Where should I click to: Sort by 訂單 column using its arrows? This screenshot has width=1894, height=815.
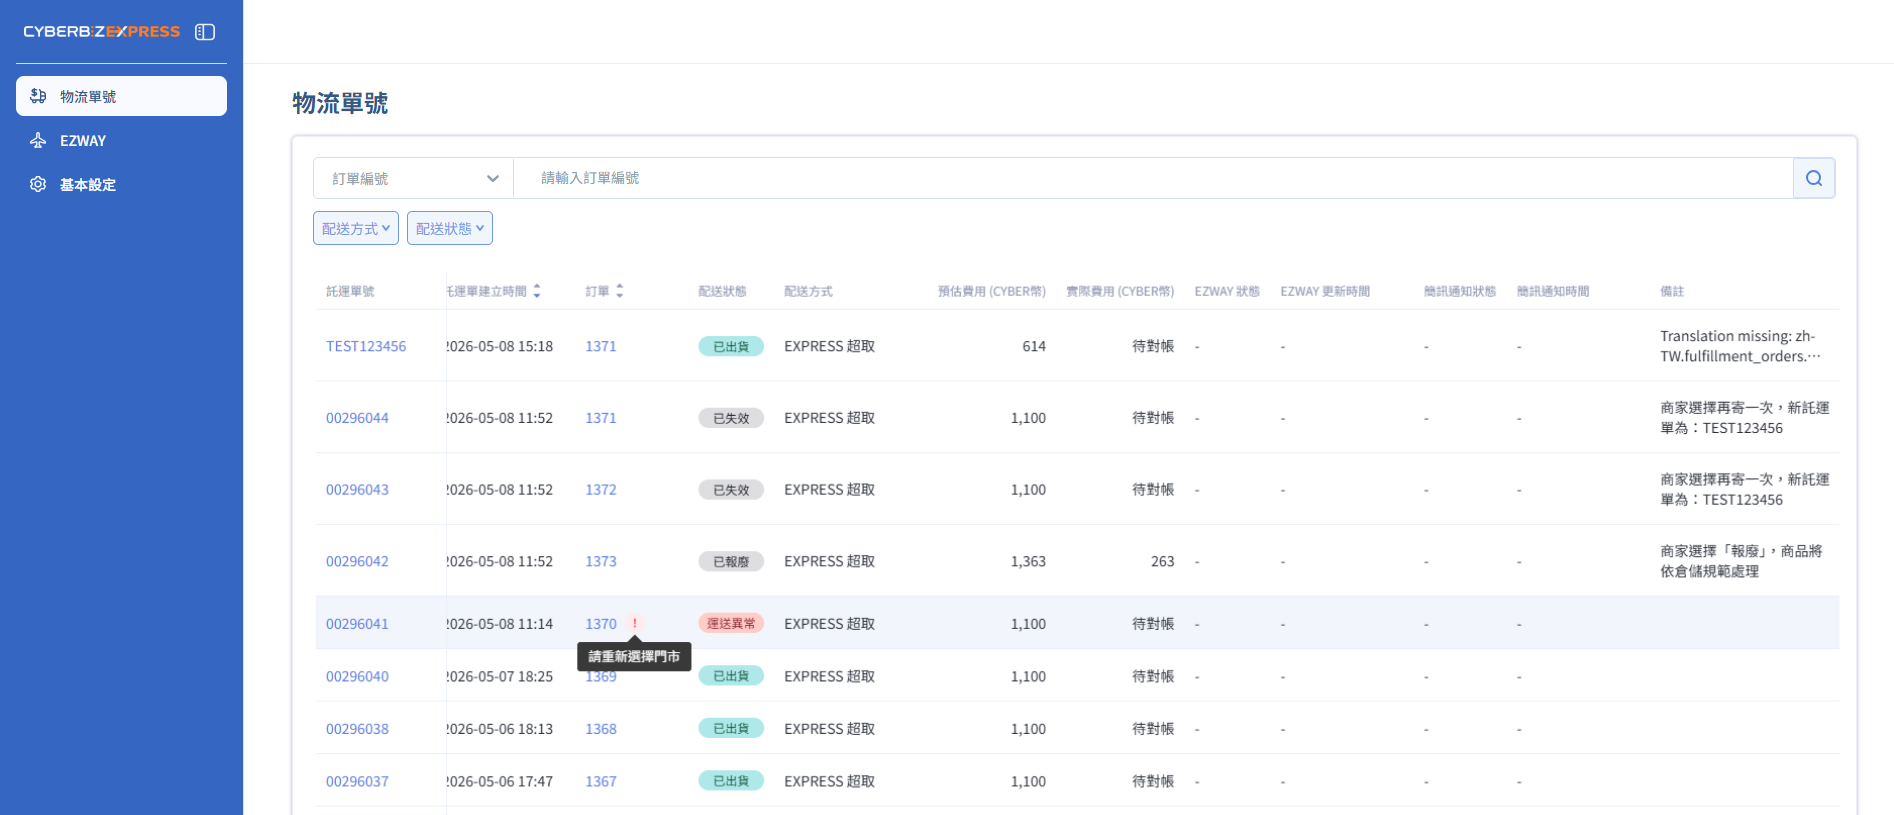pyautogui.click(x=620, y=291)
